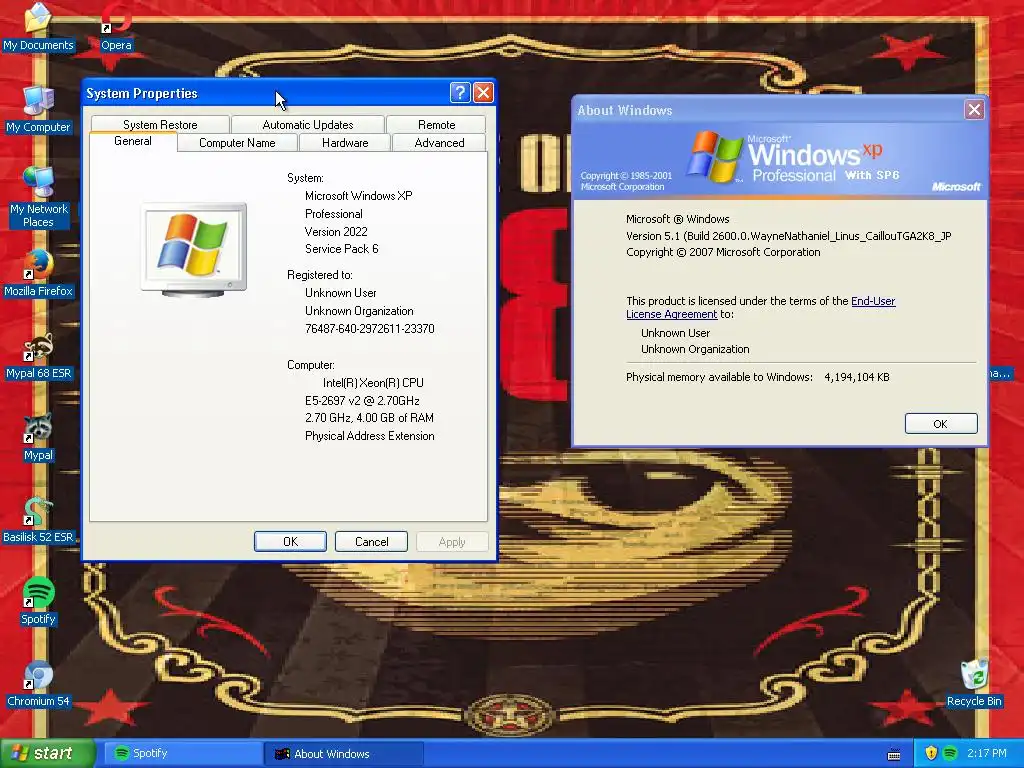The width and height of the screenshot is (1024, 768).
Task: Open the My Documents desktop icon
Action: (38, 26)
